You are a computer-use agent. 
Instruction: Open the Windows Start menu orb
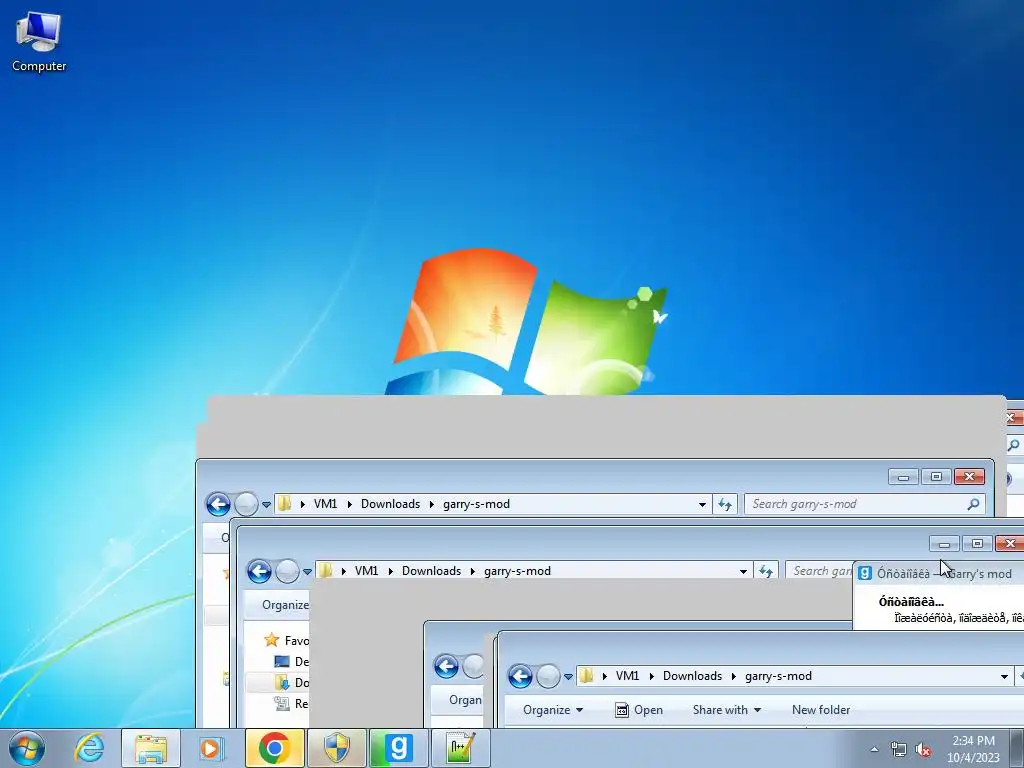click(27, 748)
